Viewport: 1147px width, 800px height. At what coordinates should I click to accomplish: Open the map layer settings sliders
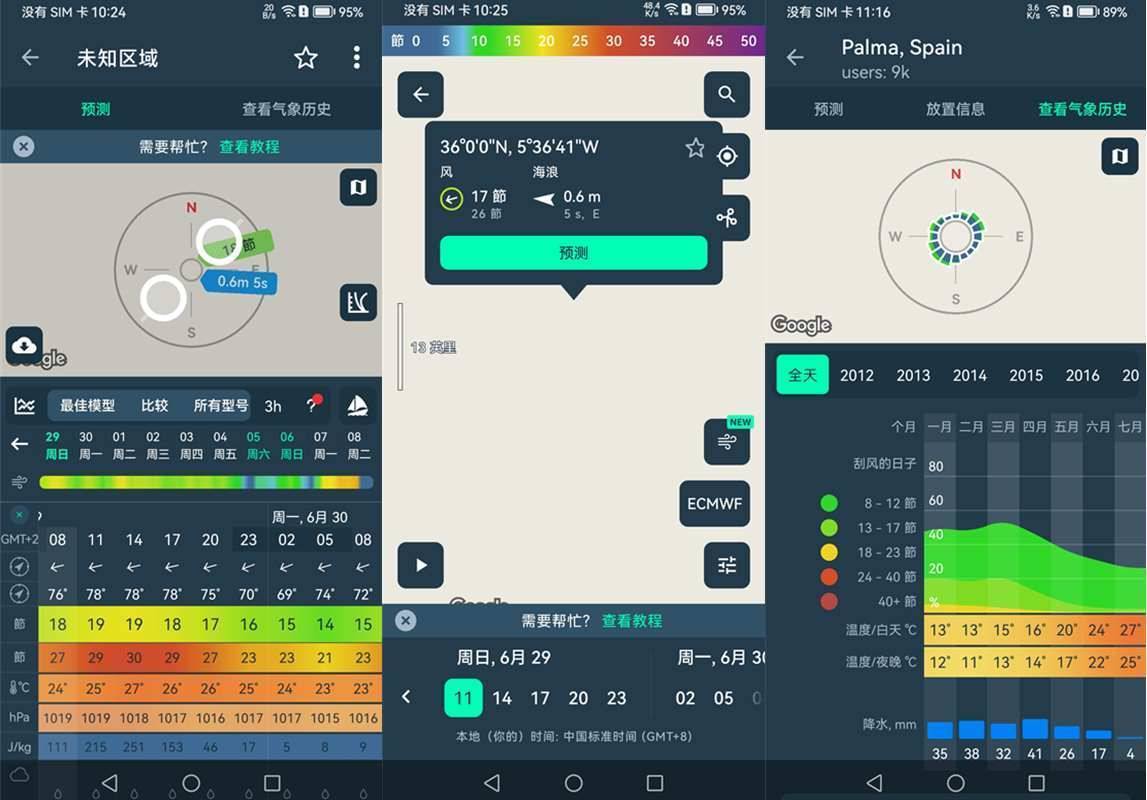pos(727,565)
